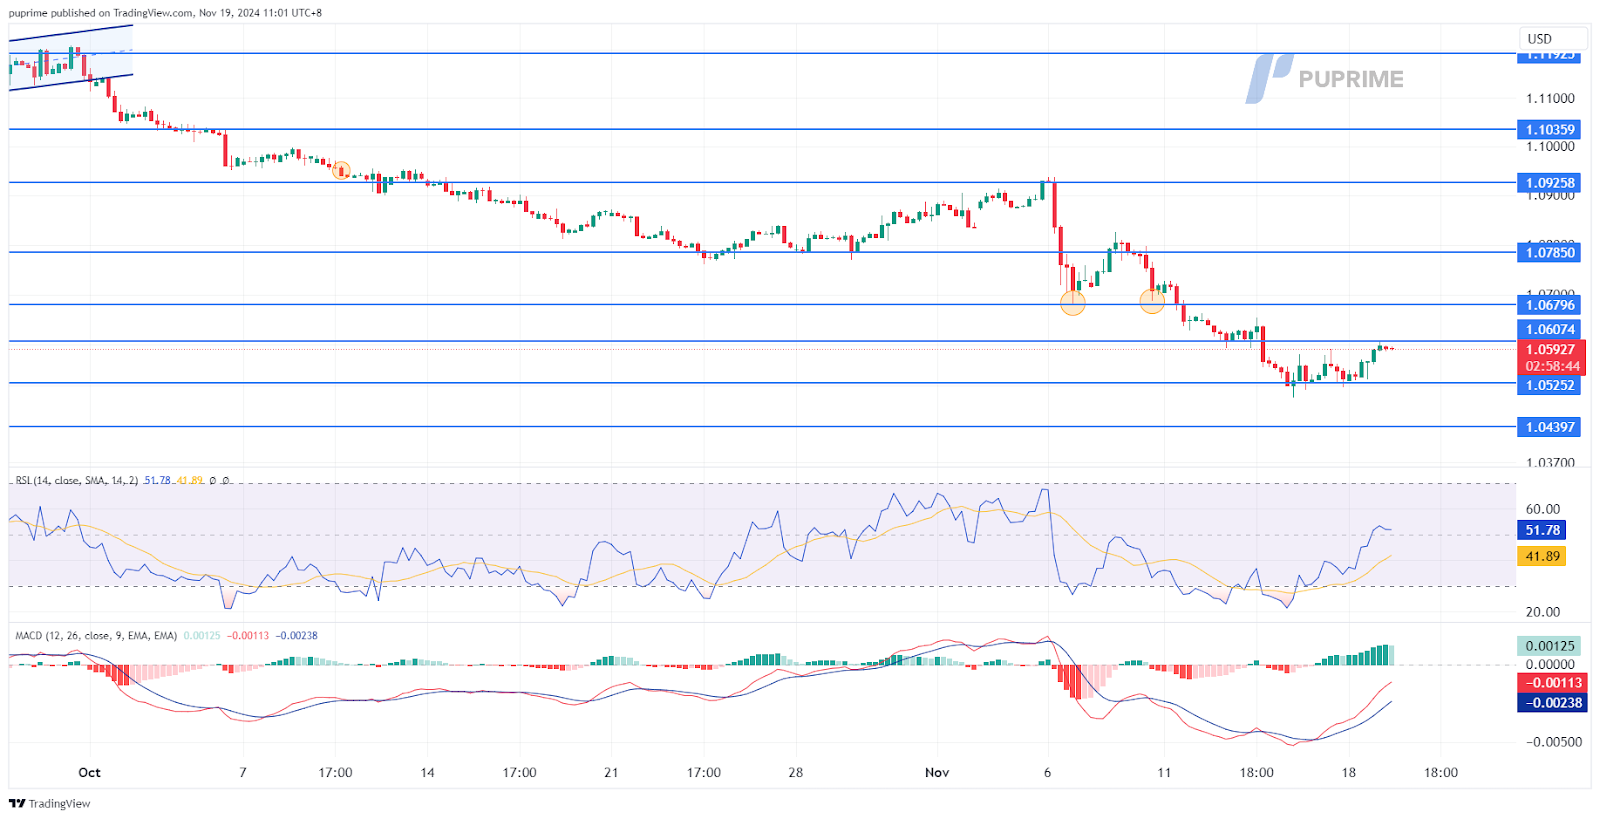1600x819 pixels.
Task: Select the horizontal line at 1.04397
Action: pos(760,427)
